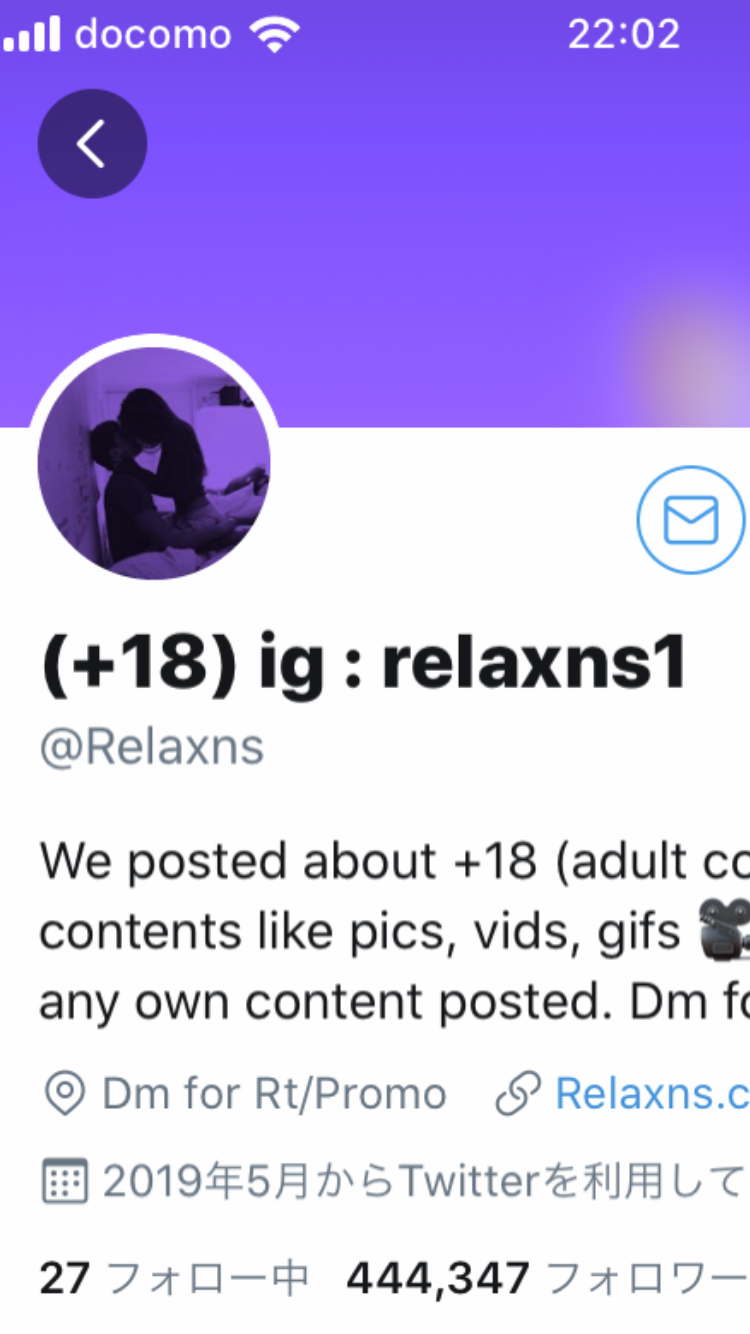Tap the docomo carrier label
The height and width of the screenshot is (1334, 750).
(153, 36)
